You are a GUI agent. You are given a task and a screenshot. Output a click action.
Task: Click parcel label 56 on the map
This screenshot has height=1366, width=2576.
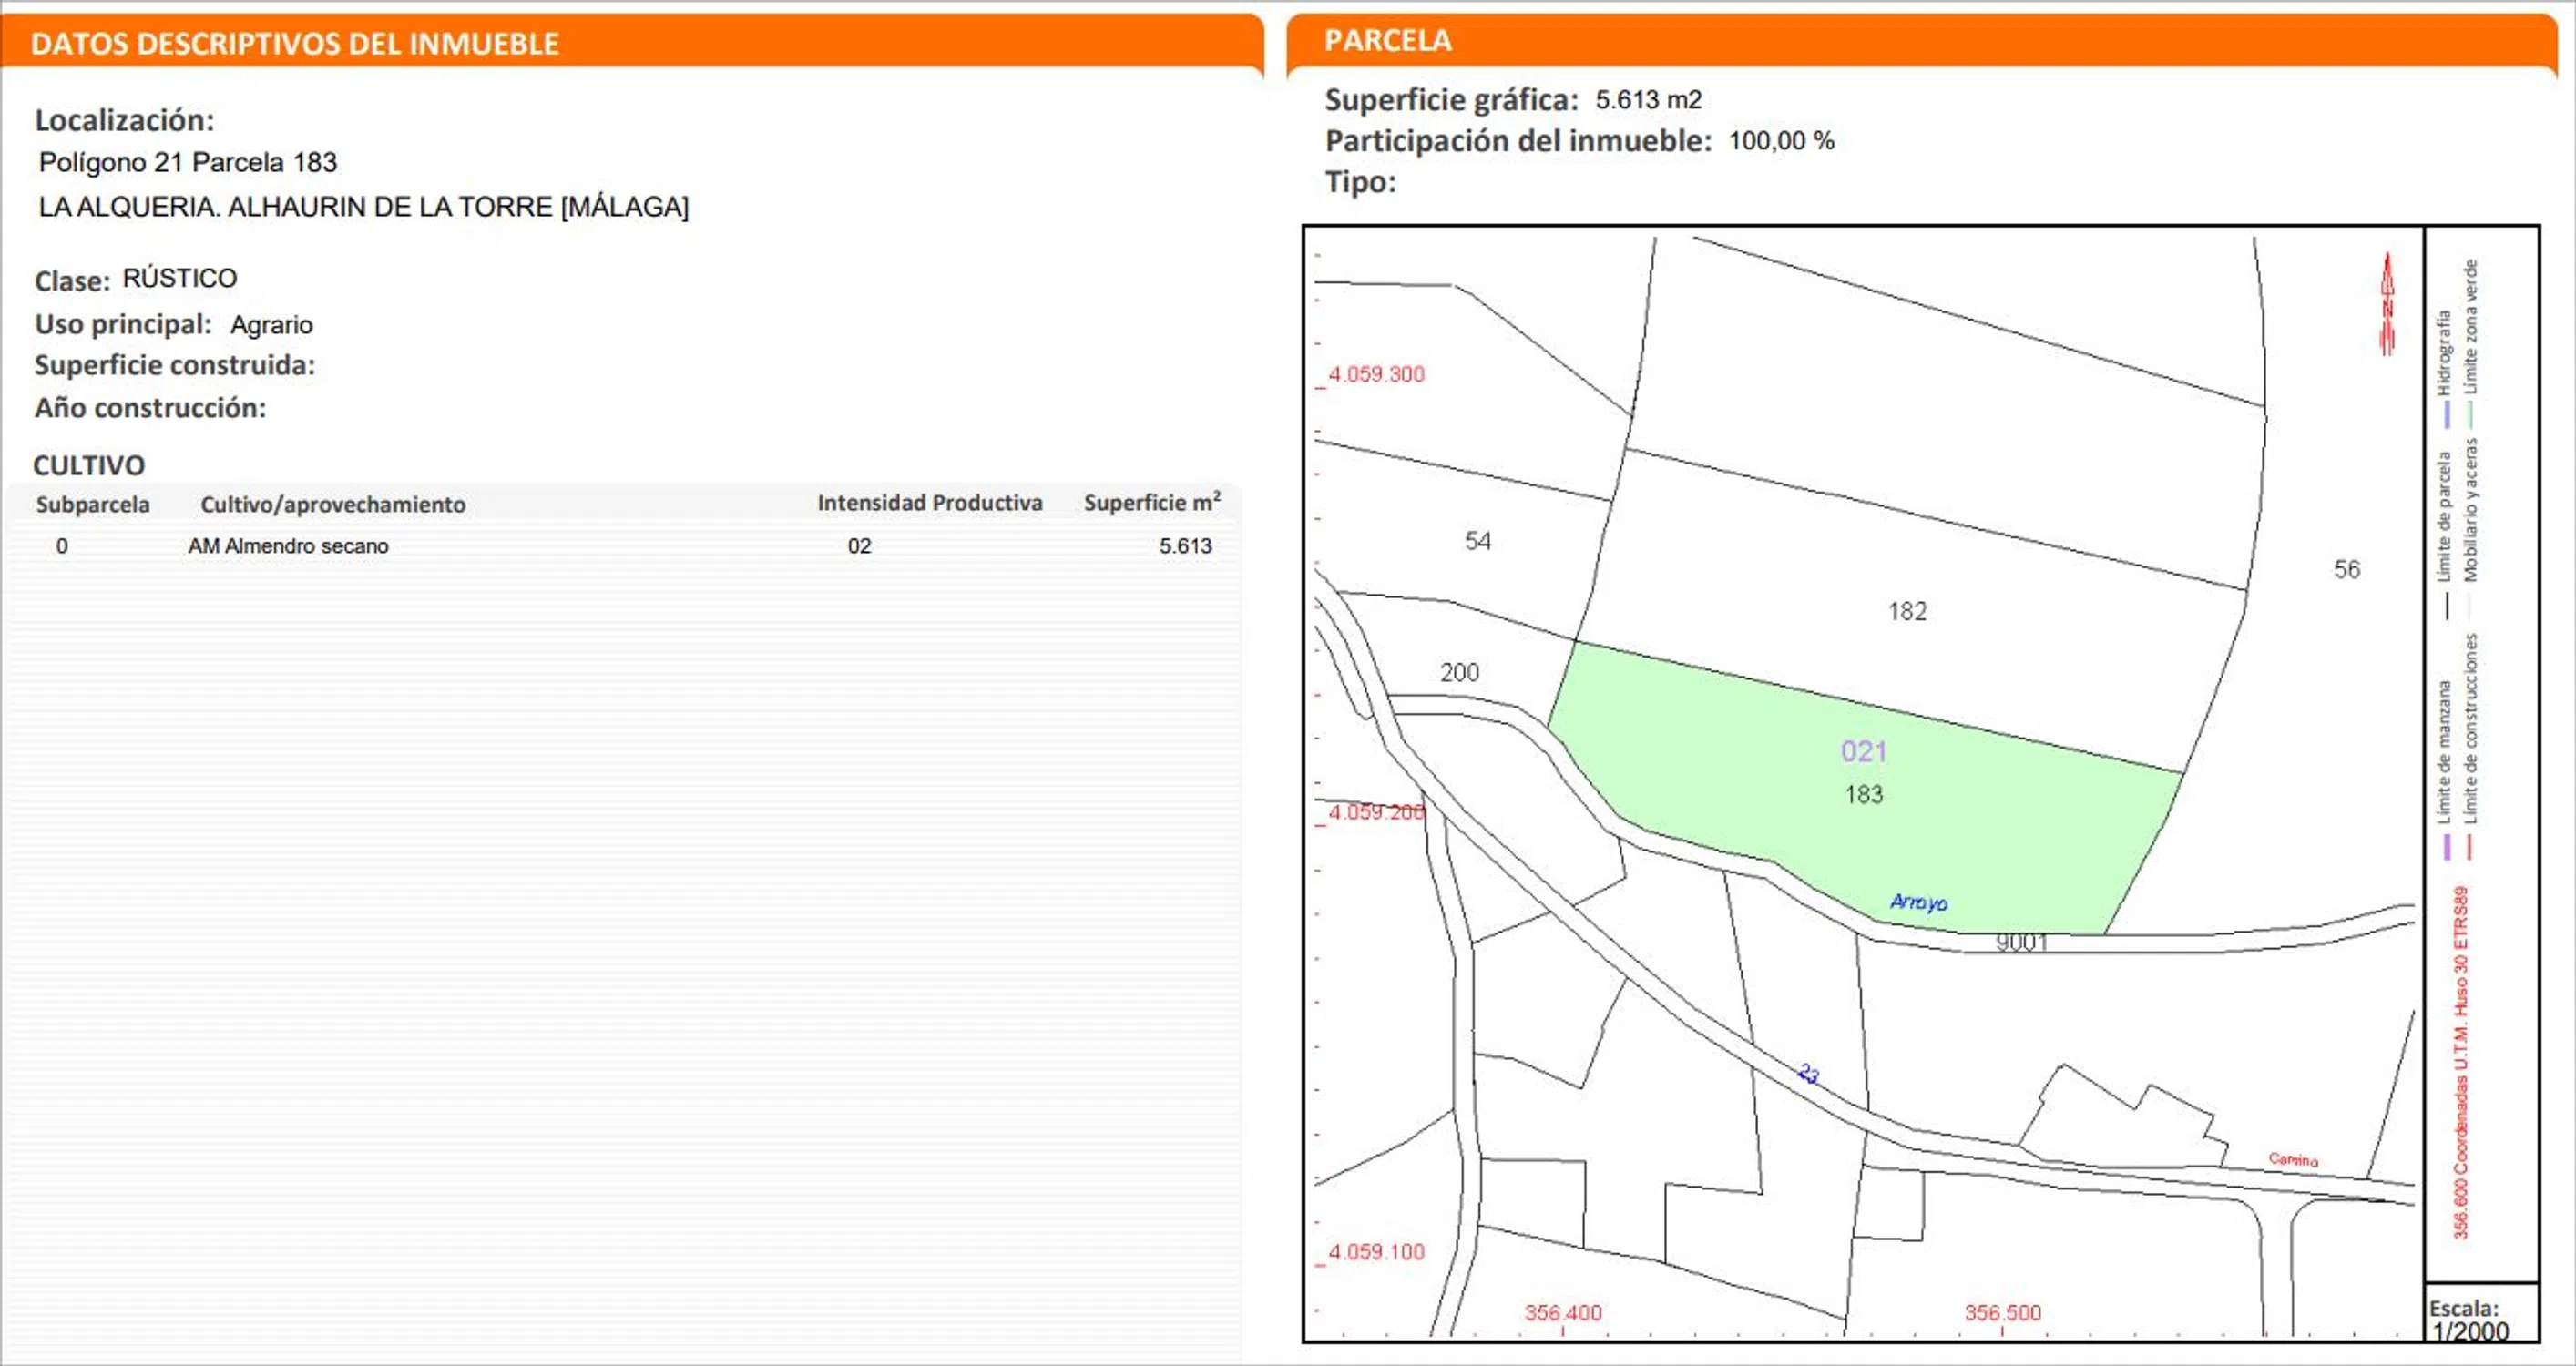point(2346,569)
